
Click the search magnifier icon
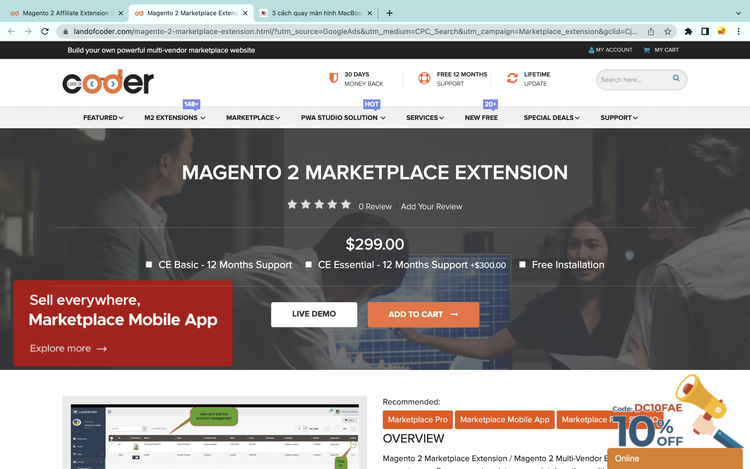pyautogui.click(x=676, y=79)
